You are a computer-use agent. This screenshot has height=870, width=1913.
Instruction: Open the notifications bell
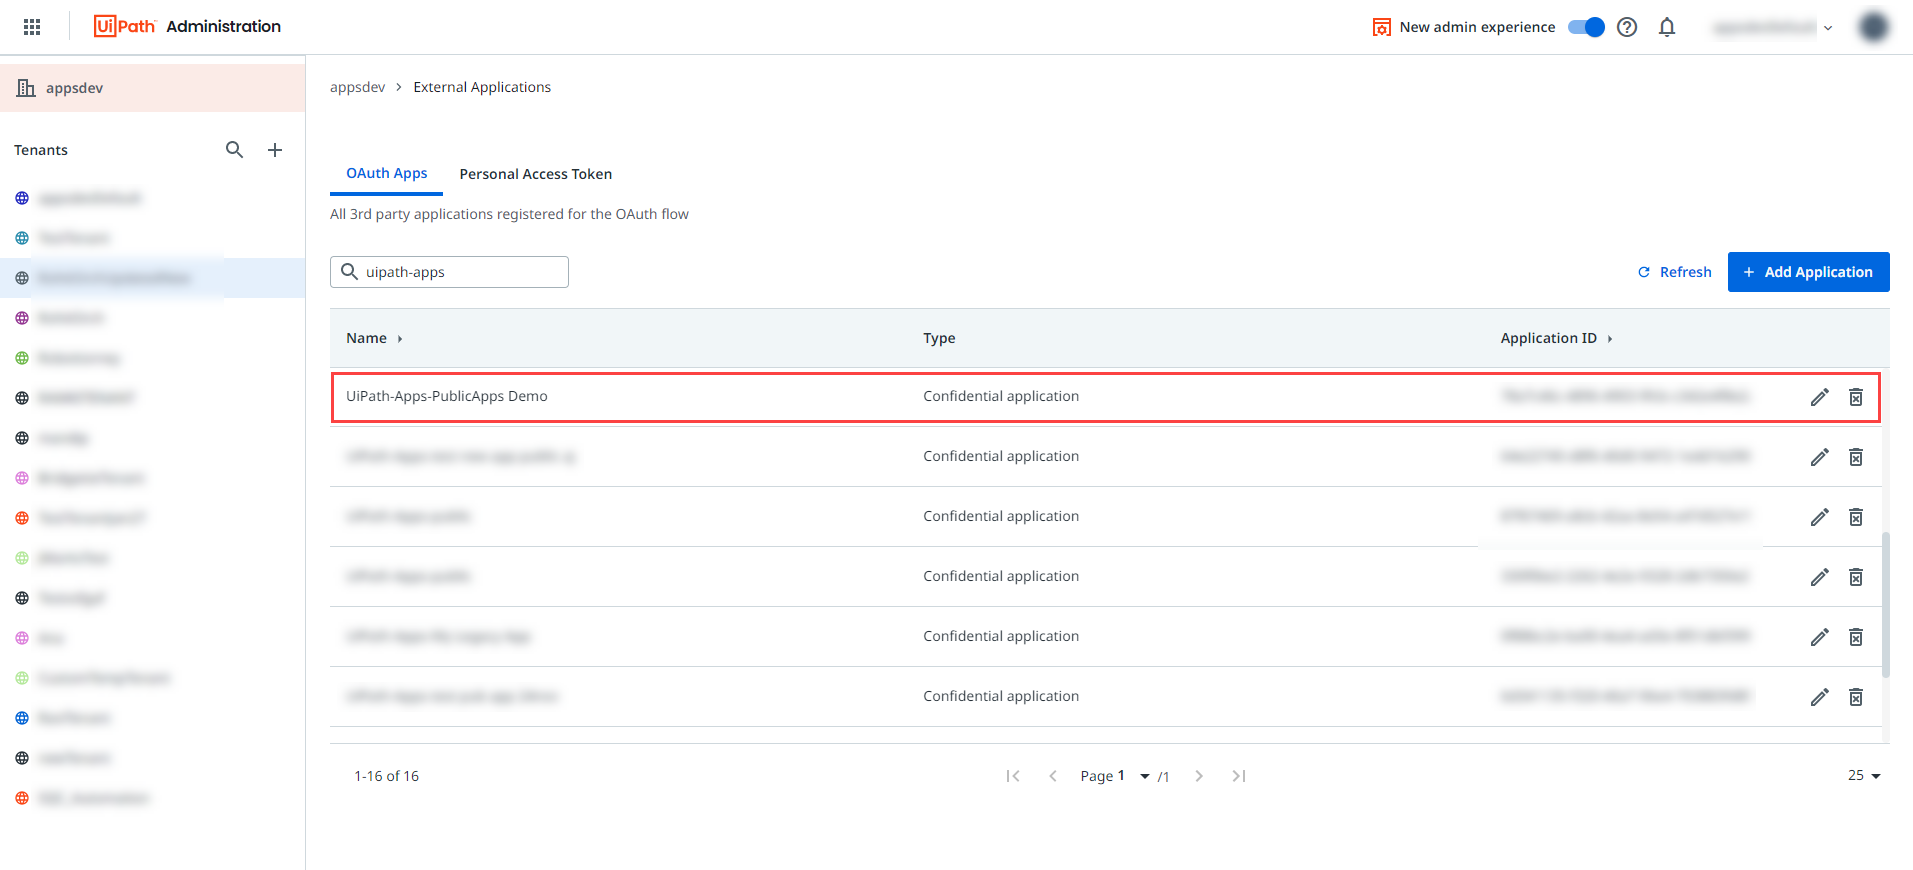click(1667, 27)
